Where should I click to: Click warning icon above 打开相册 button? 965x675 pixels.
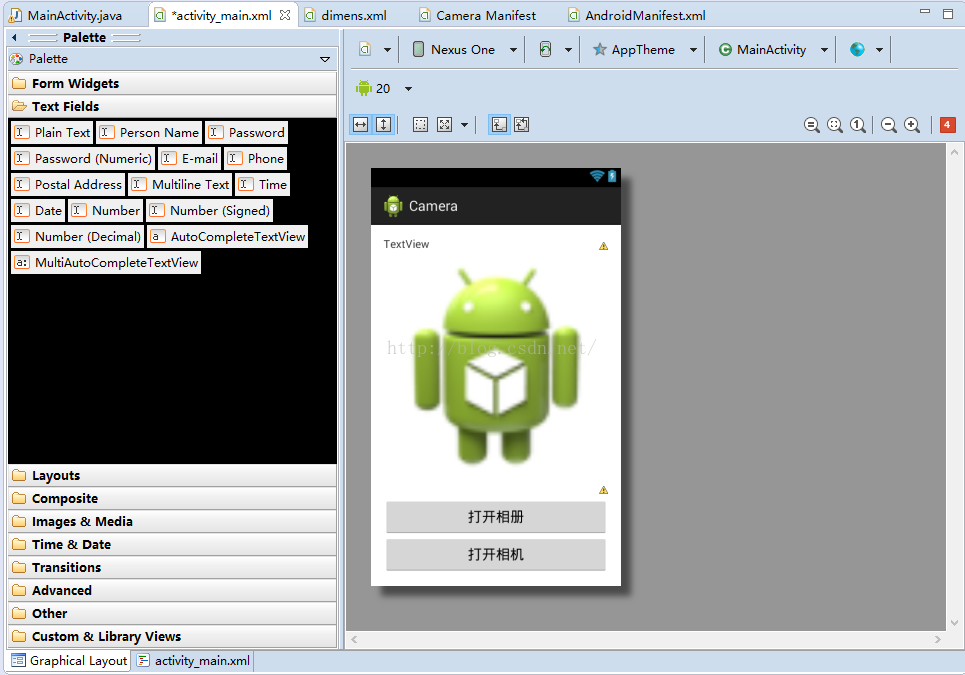coord(604,490)
